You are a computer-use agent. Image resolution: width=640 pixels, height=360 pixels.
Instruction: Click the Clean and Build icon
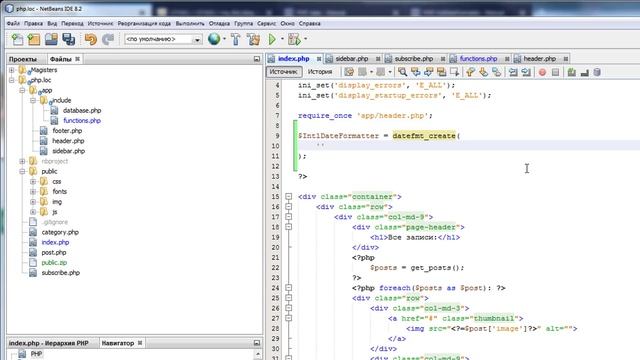(253, 39)
